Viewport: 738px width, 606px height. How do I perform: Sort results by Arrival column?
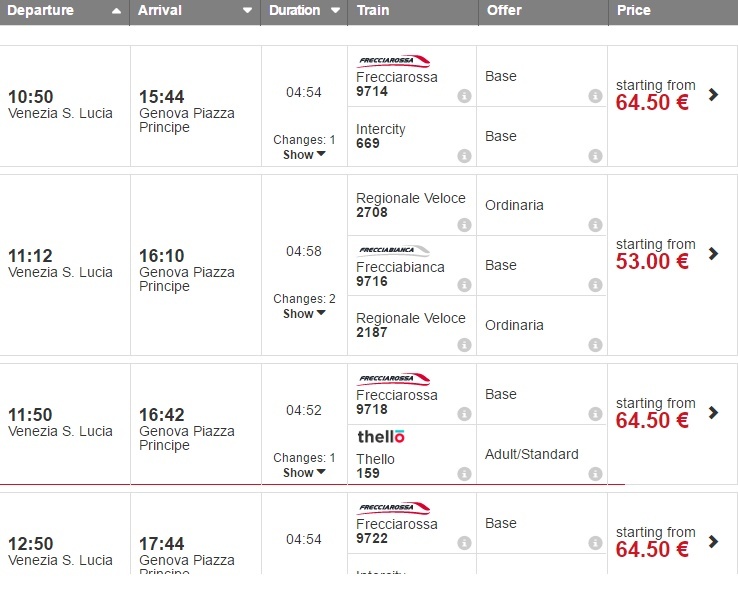click(194, 11)
